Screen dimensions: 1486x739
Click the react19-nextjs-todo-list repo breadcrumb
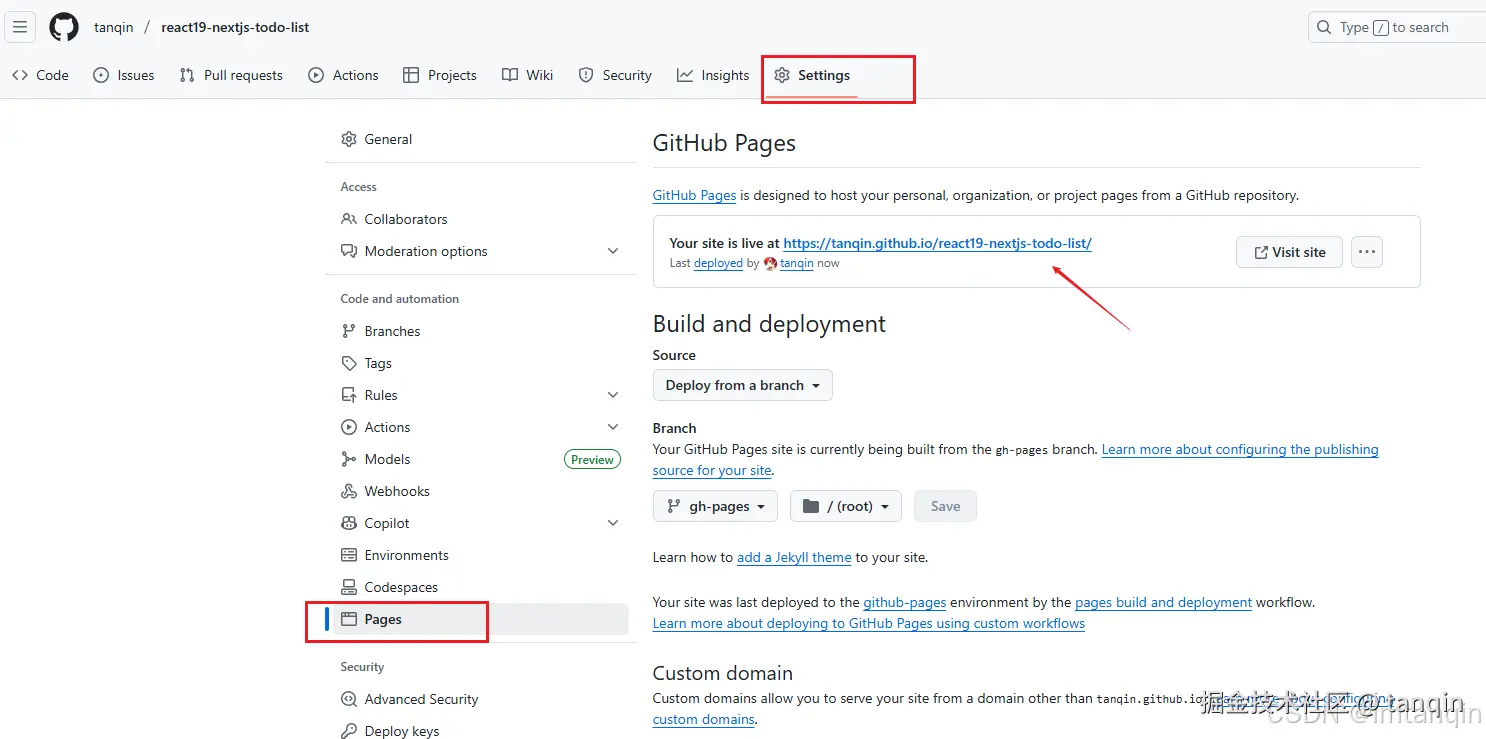235,27
